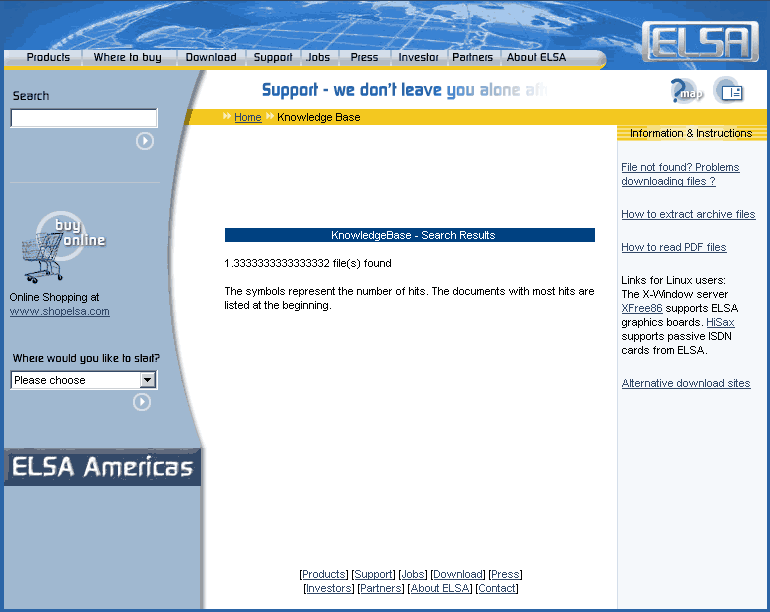This screenshot has height=612, width=770.
Task: Expand the Please choose dropdown
Action: [x=148, y=380]
